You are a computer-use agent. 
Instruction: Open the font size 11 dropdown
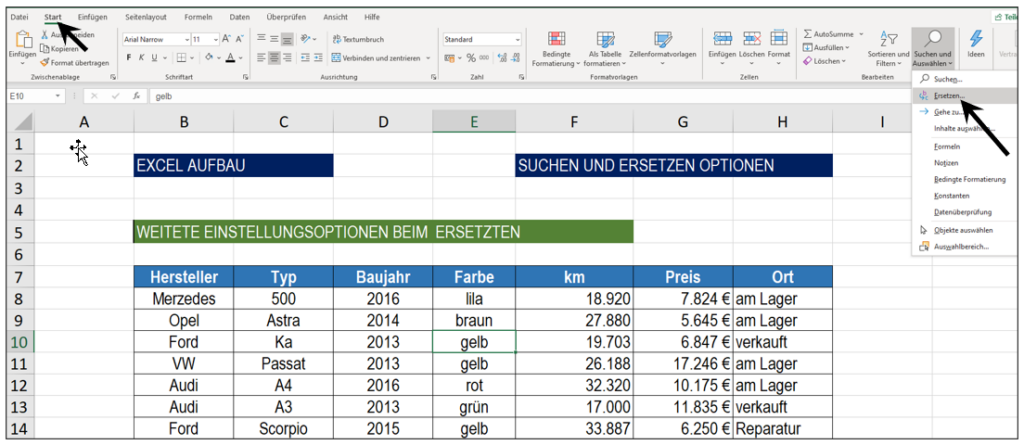pyautogui.click(x=215, y=39)
